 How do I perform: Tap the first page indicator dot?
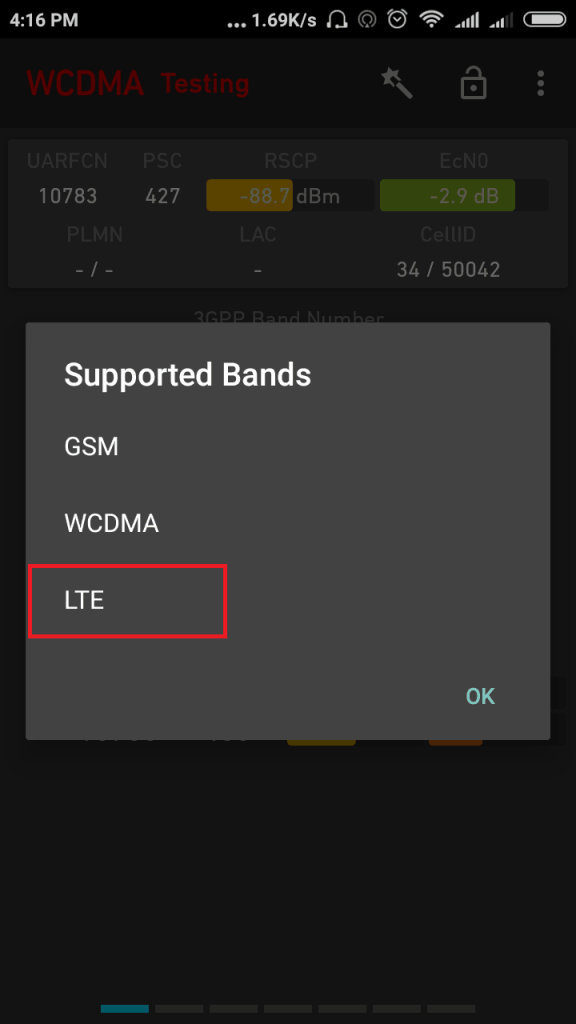124,1009
